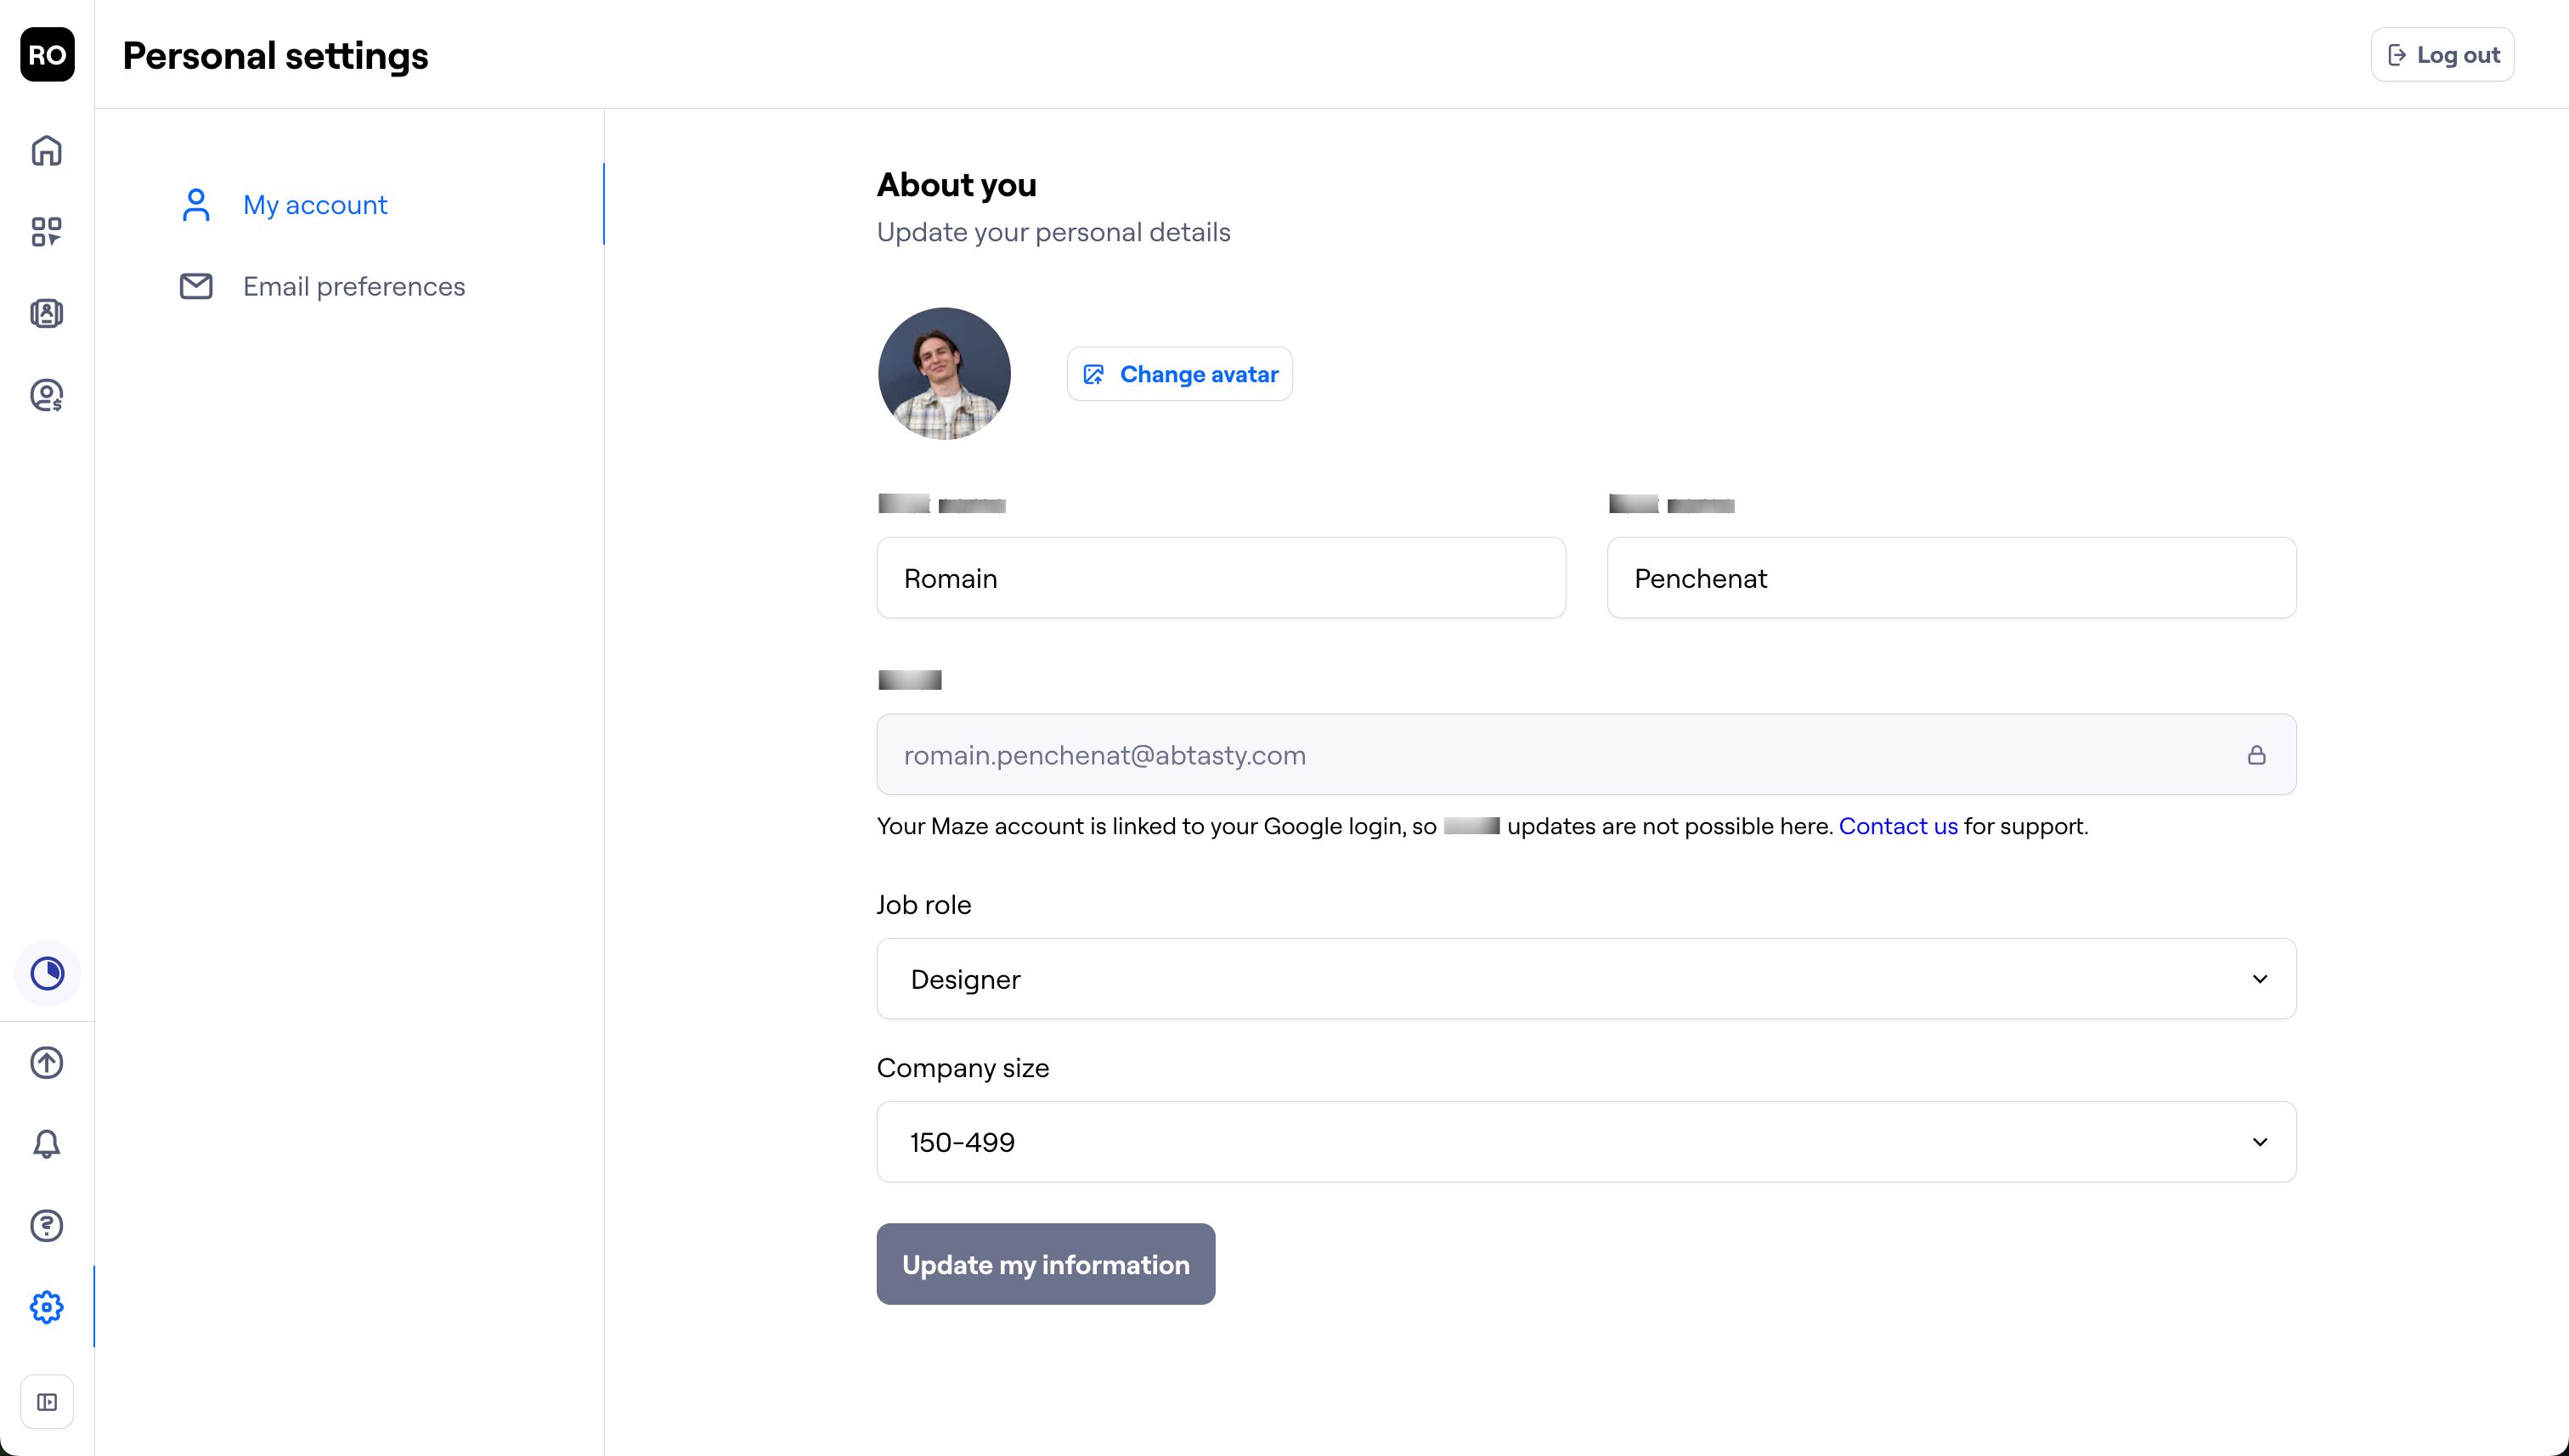2569x1456 pixels.
Task: Click the first name field containing Romain
Action: tap(1221, 578)
